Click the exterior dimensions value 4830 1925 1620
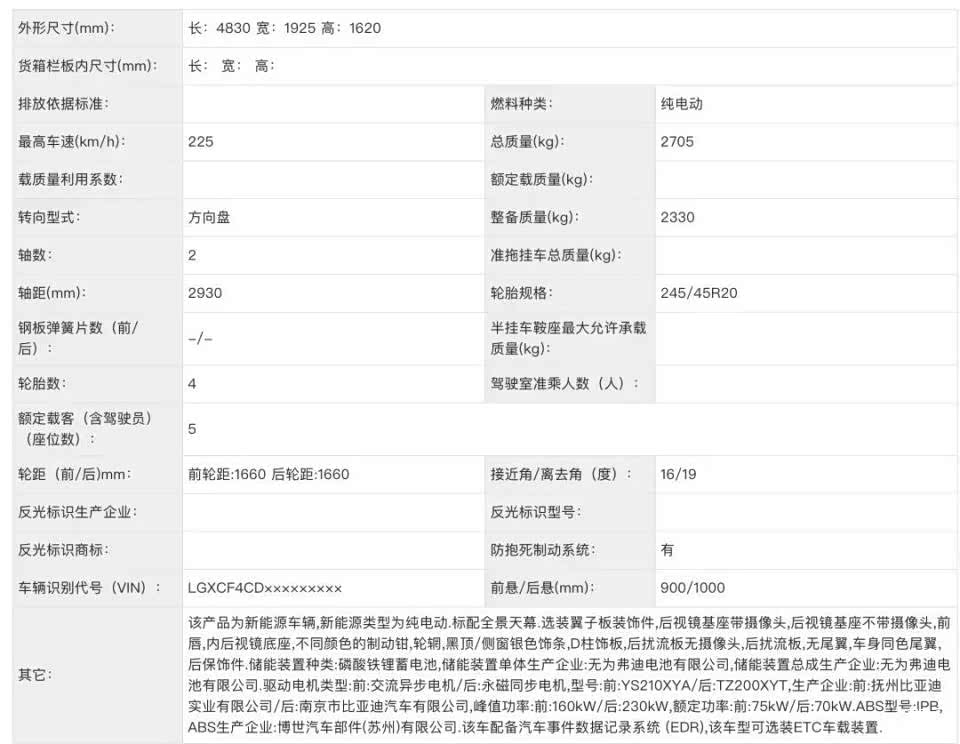The width and height of the screenshot is (960, 744). pyautogui.click(x=284, y=28)
